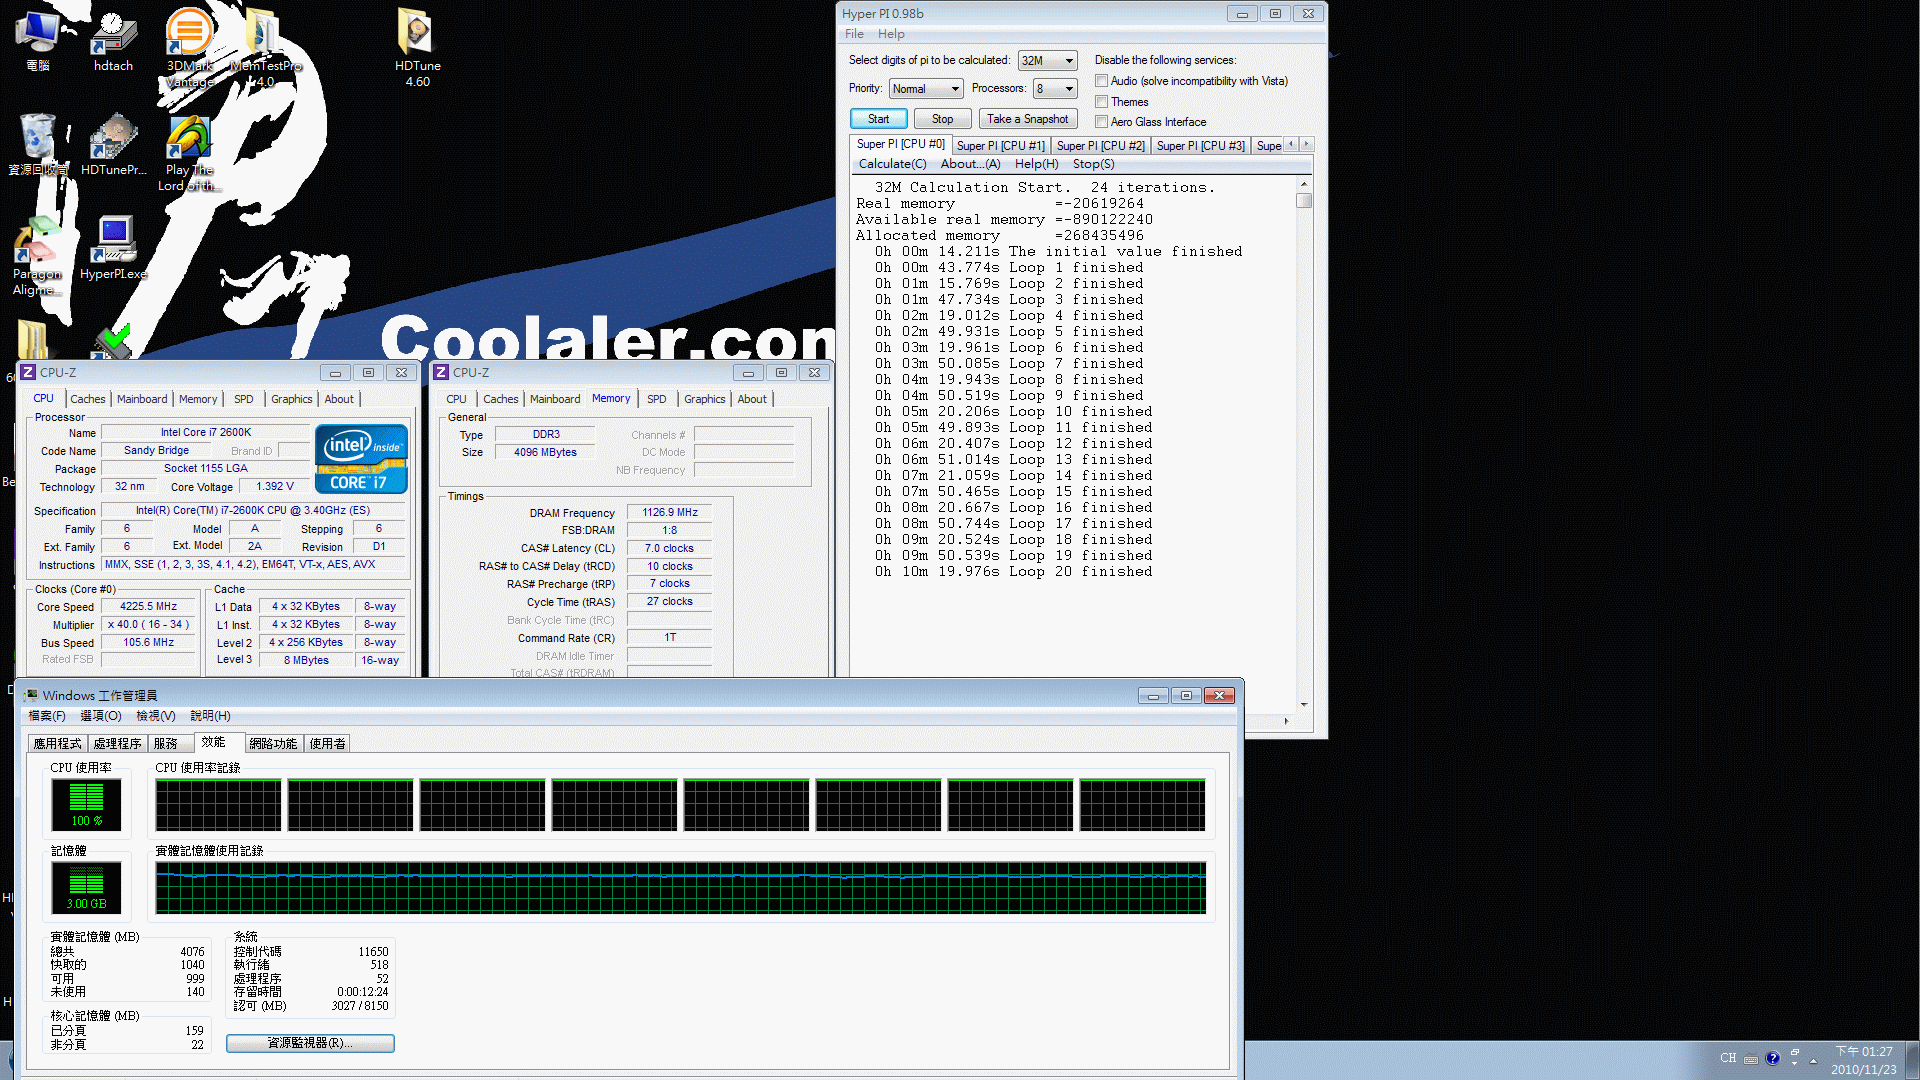Switch to the Super PI [CPU #2] tab
1920x1080 pixels.
[x=1100, y=145]
